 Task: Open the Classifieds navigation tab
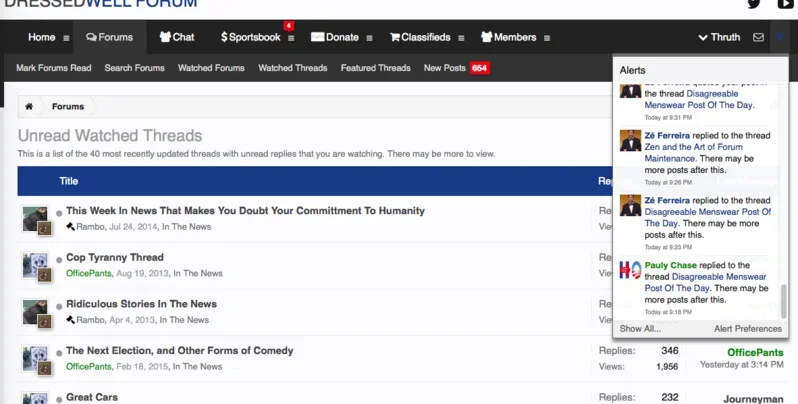420,37
